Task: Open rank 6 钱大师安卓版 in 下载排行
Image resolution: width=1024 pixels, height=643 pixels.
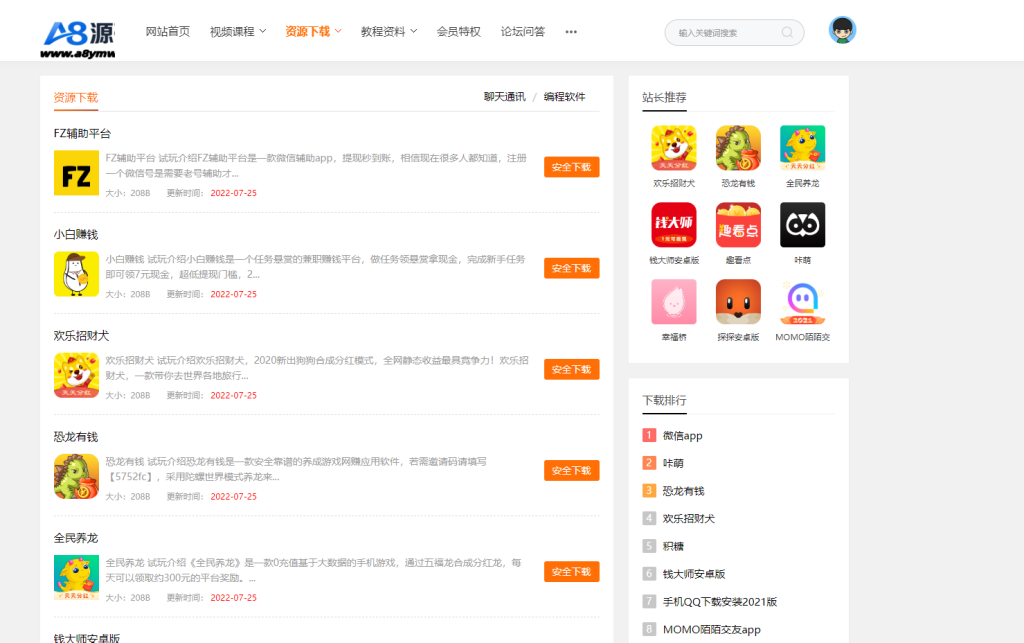Action: [694, 574]
